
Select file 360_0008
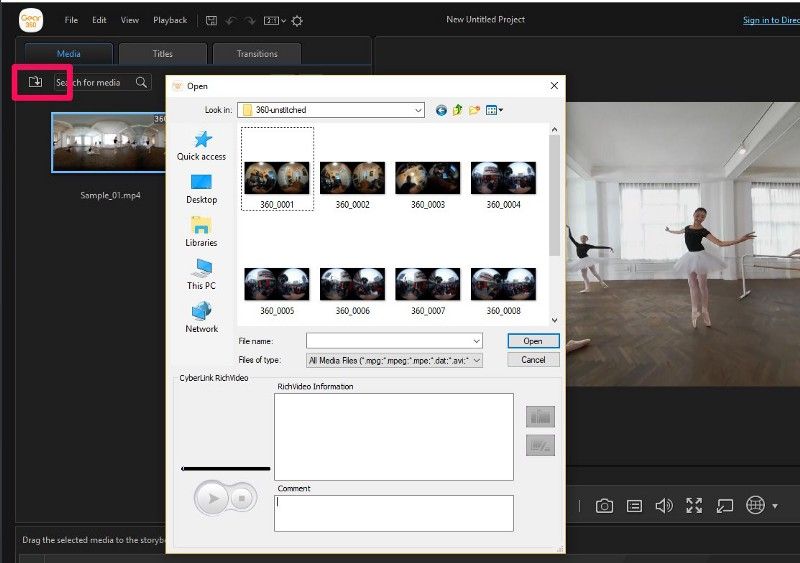tap(504, 291)
